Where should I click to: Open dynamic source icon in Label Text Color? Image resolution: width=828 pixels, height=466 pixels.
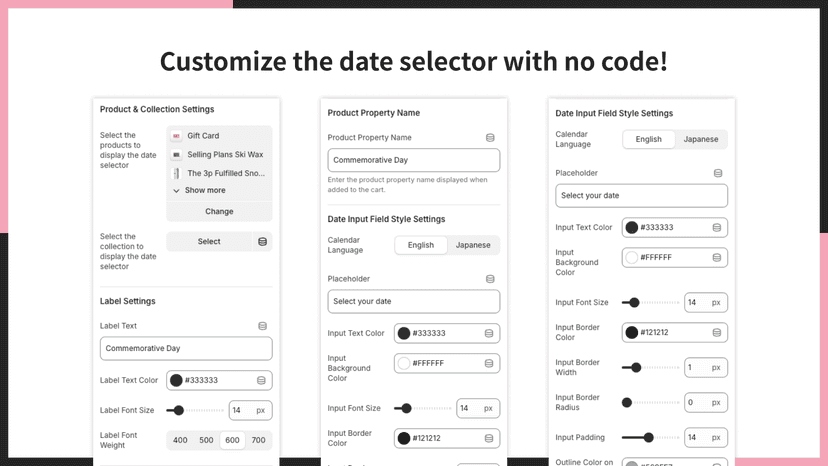pyautogui.click(x=261, y=380)
